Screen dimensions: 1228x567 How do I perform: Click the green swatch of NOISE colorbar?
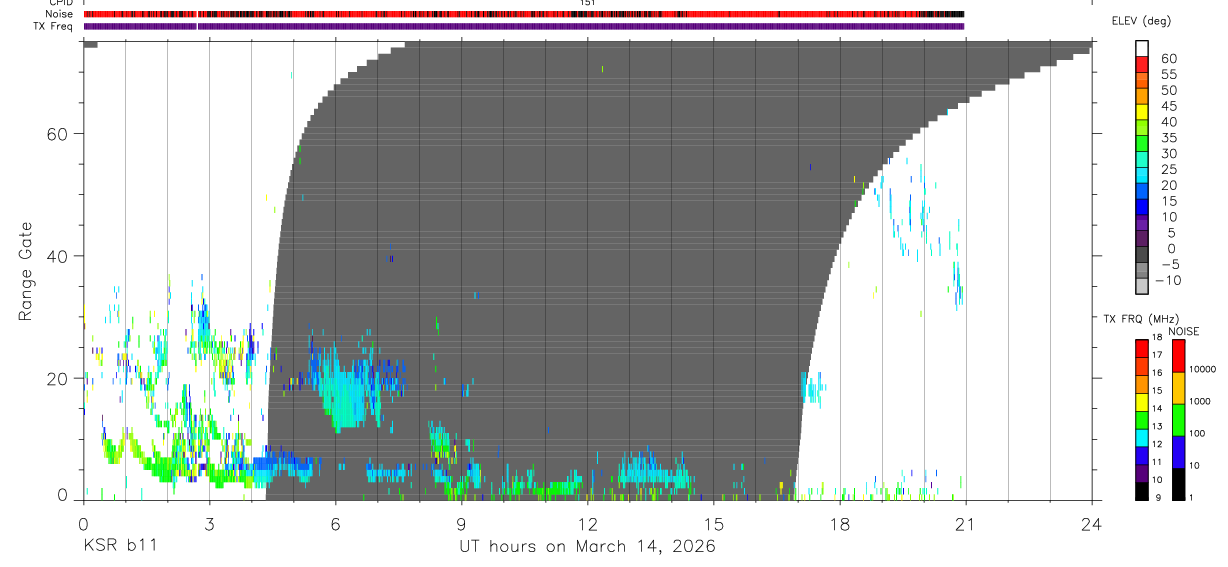(1179, 420)
